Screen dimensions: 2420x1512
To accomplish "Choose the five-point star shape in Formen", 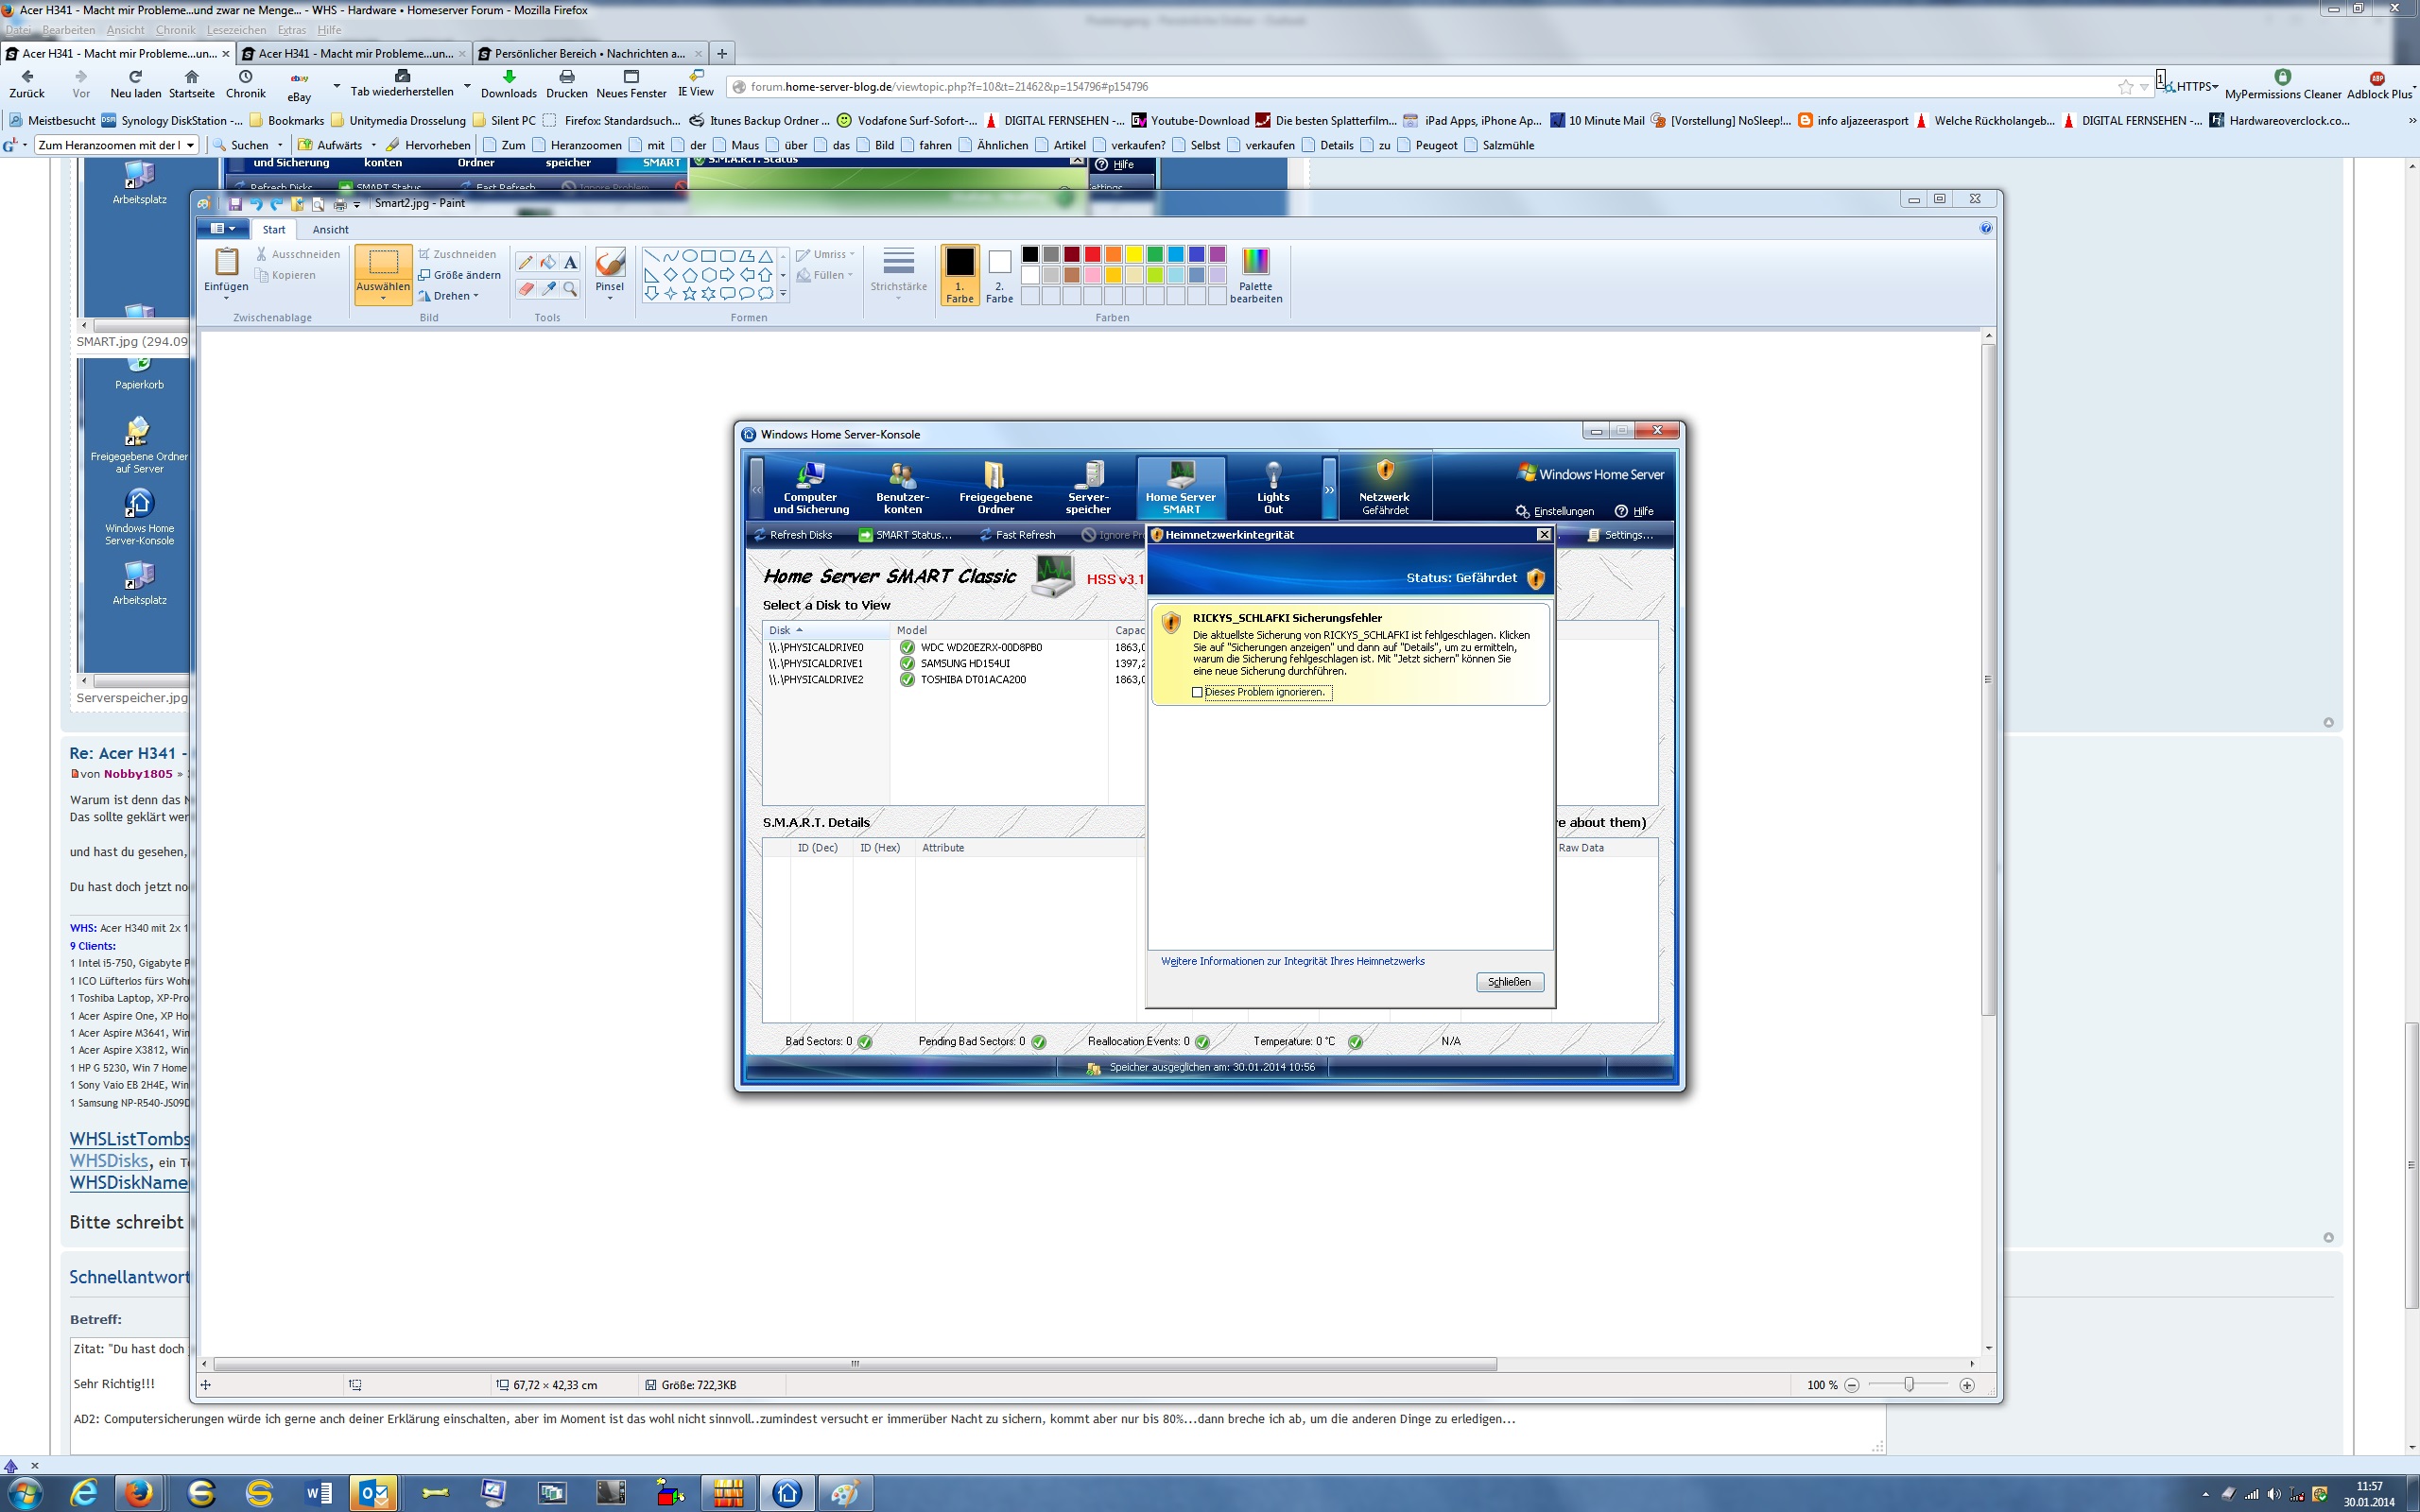I will pyautogui.click(x=690, y=294).
